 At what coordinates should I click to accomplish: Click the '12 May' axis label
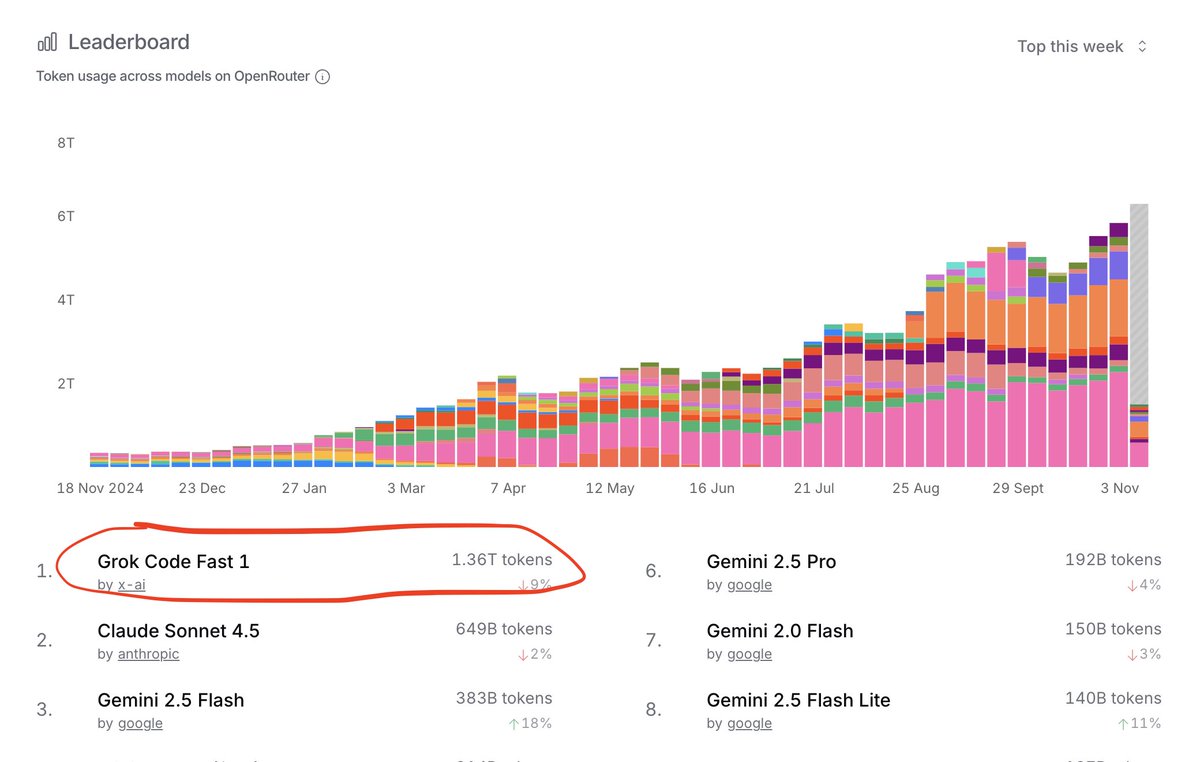(x=610, y=488)
